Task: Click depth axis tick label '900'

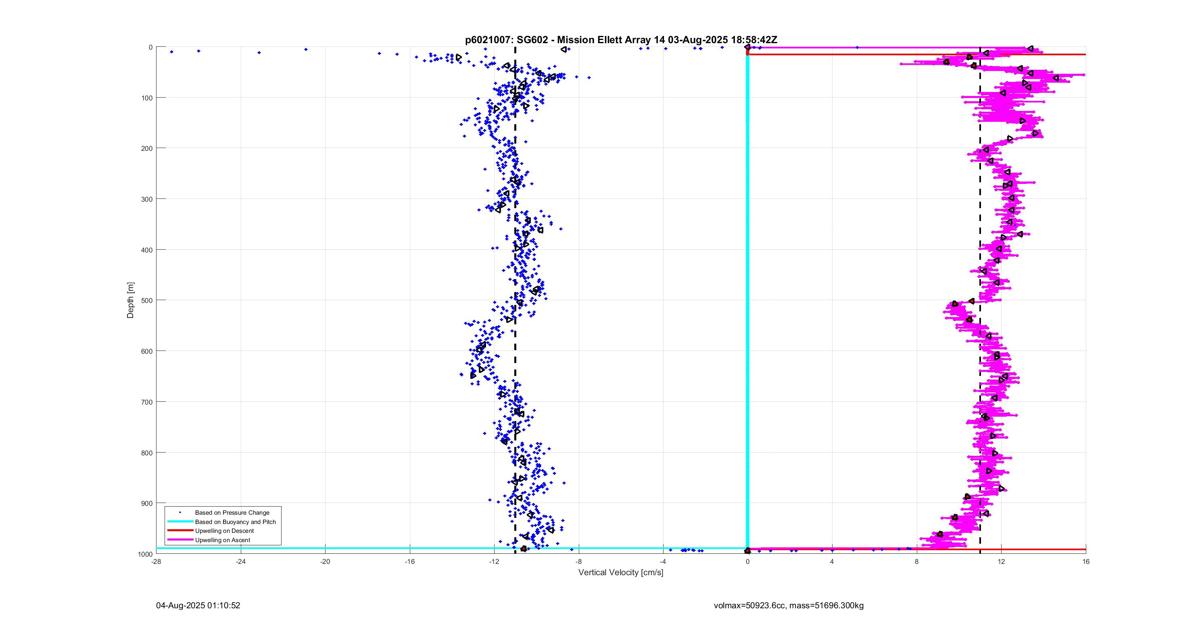Action: [145, 503]
